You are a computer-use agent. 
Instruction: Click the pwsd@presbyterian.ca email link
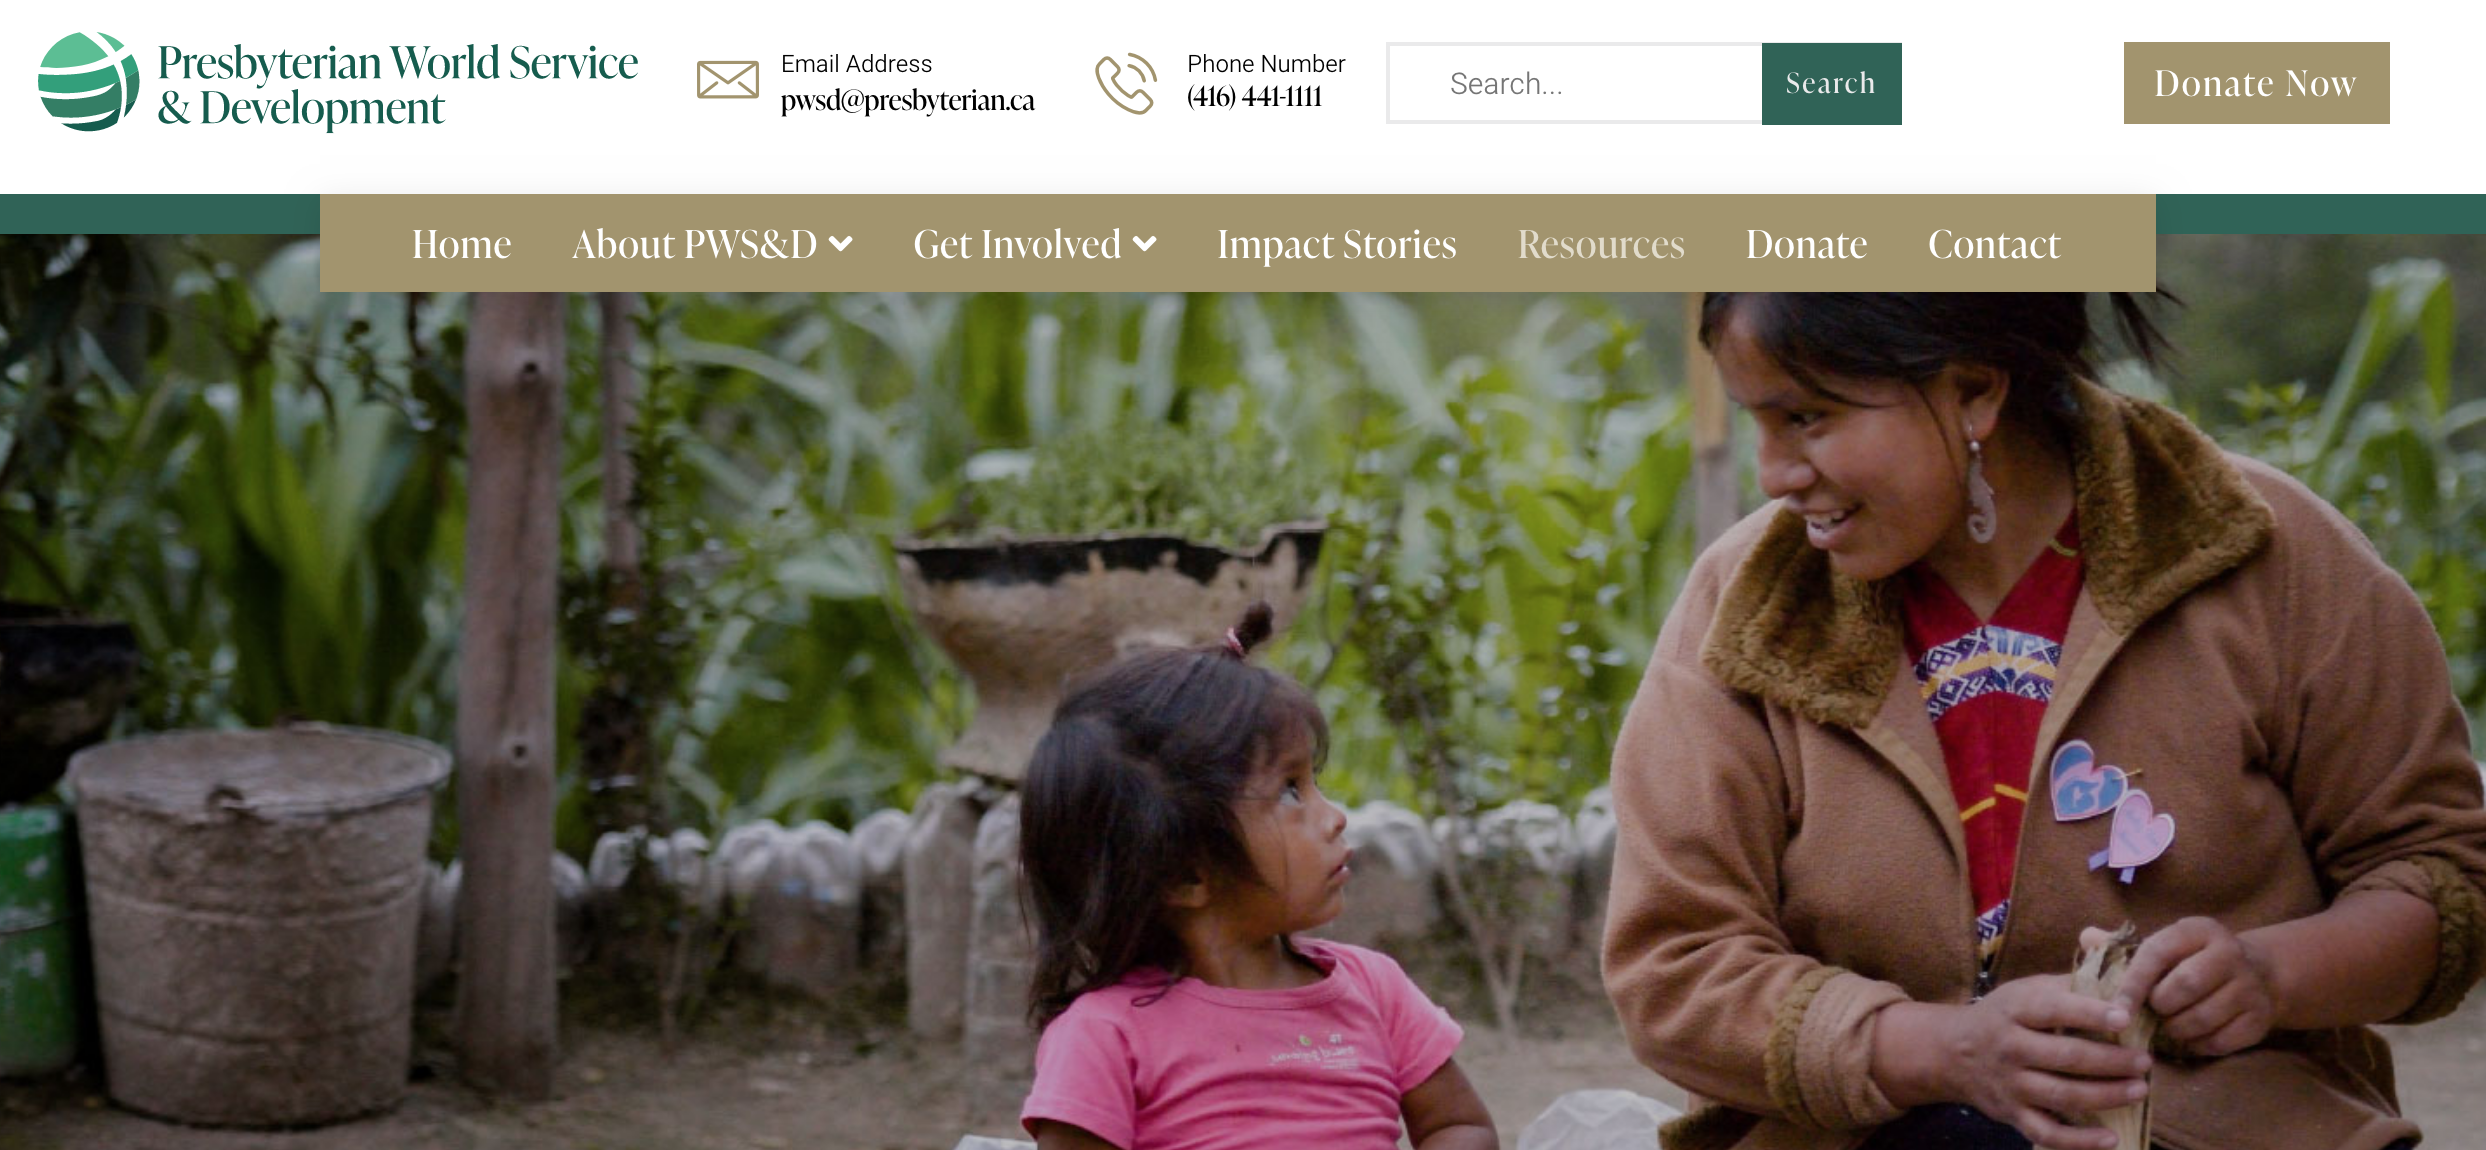[x=907, y=101]
